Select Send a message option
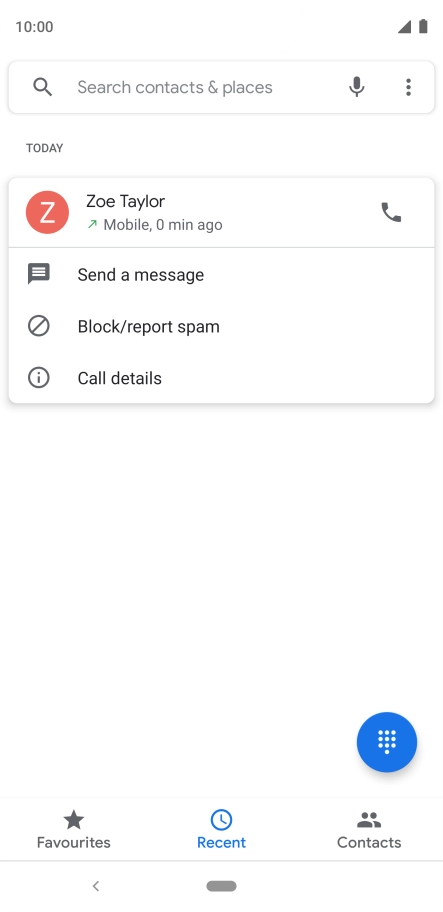The image size is (443, 912). coord(221,275)
